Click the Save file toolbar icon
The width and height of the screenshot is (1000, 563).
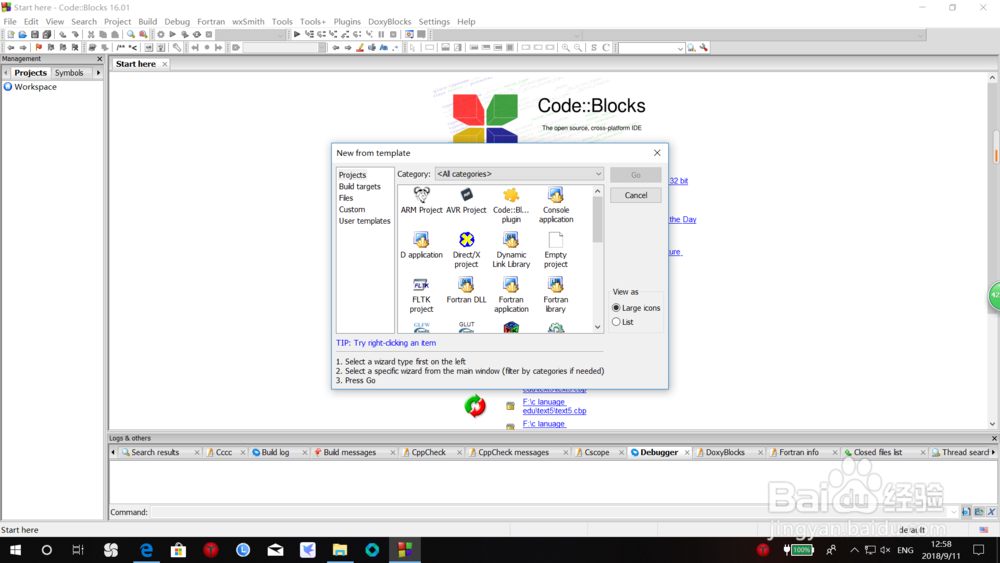tap(34, 34)
